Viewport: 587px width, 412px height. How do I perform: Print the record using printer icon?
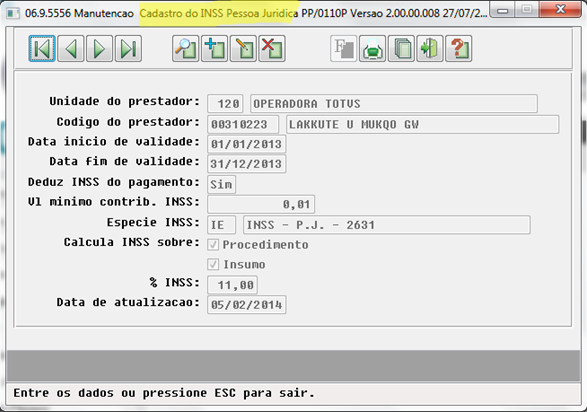(x=372, y=49)
